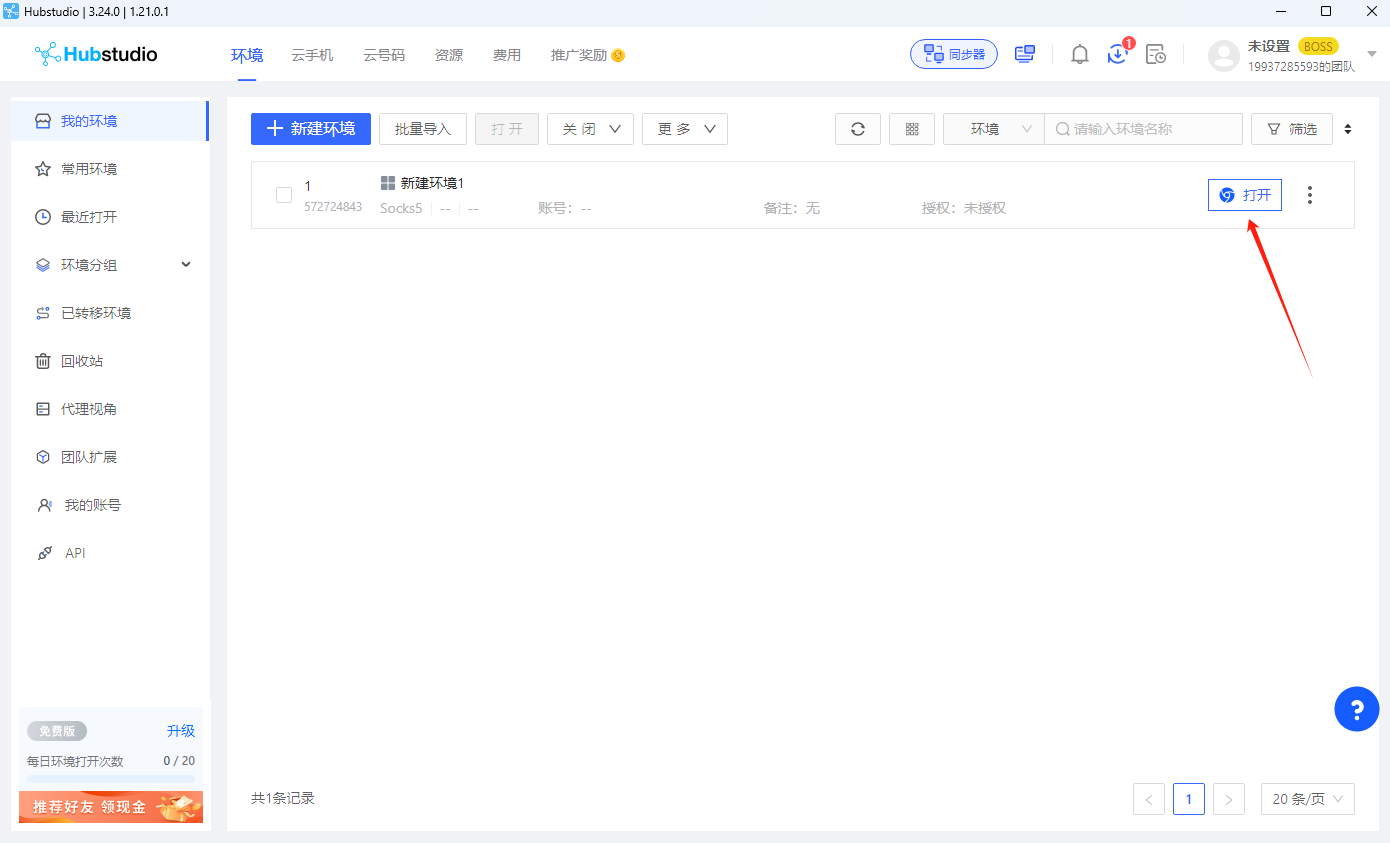Click the download update icon with badge

pyautogui.click(x=1118, y=54)
